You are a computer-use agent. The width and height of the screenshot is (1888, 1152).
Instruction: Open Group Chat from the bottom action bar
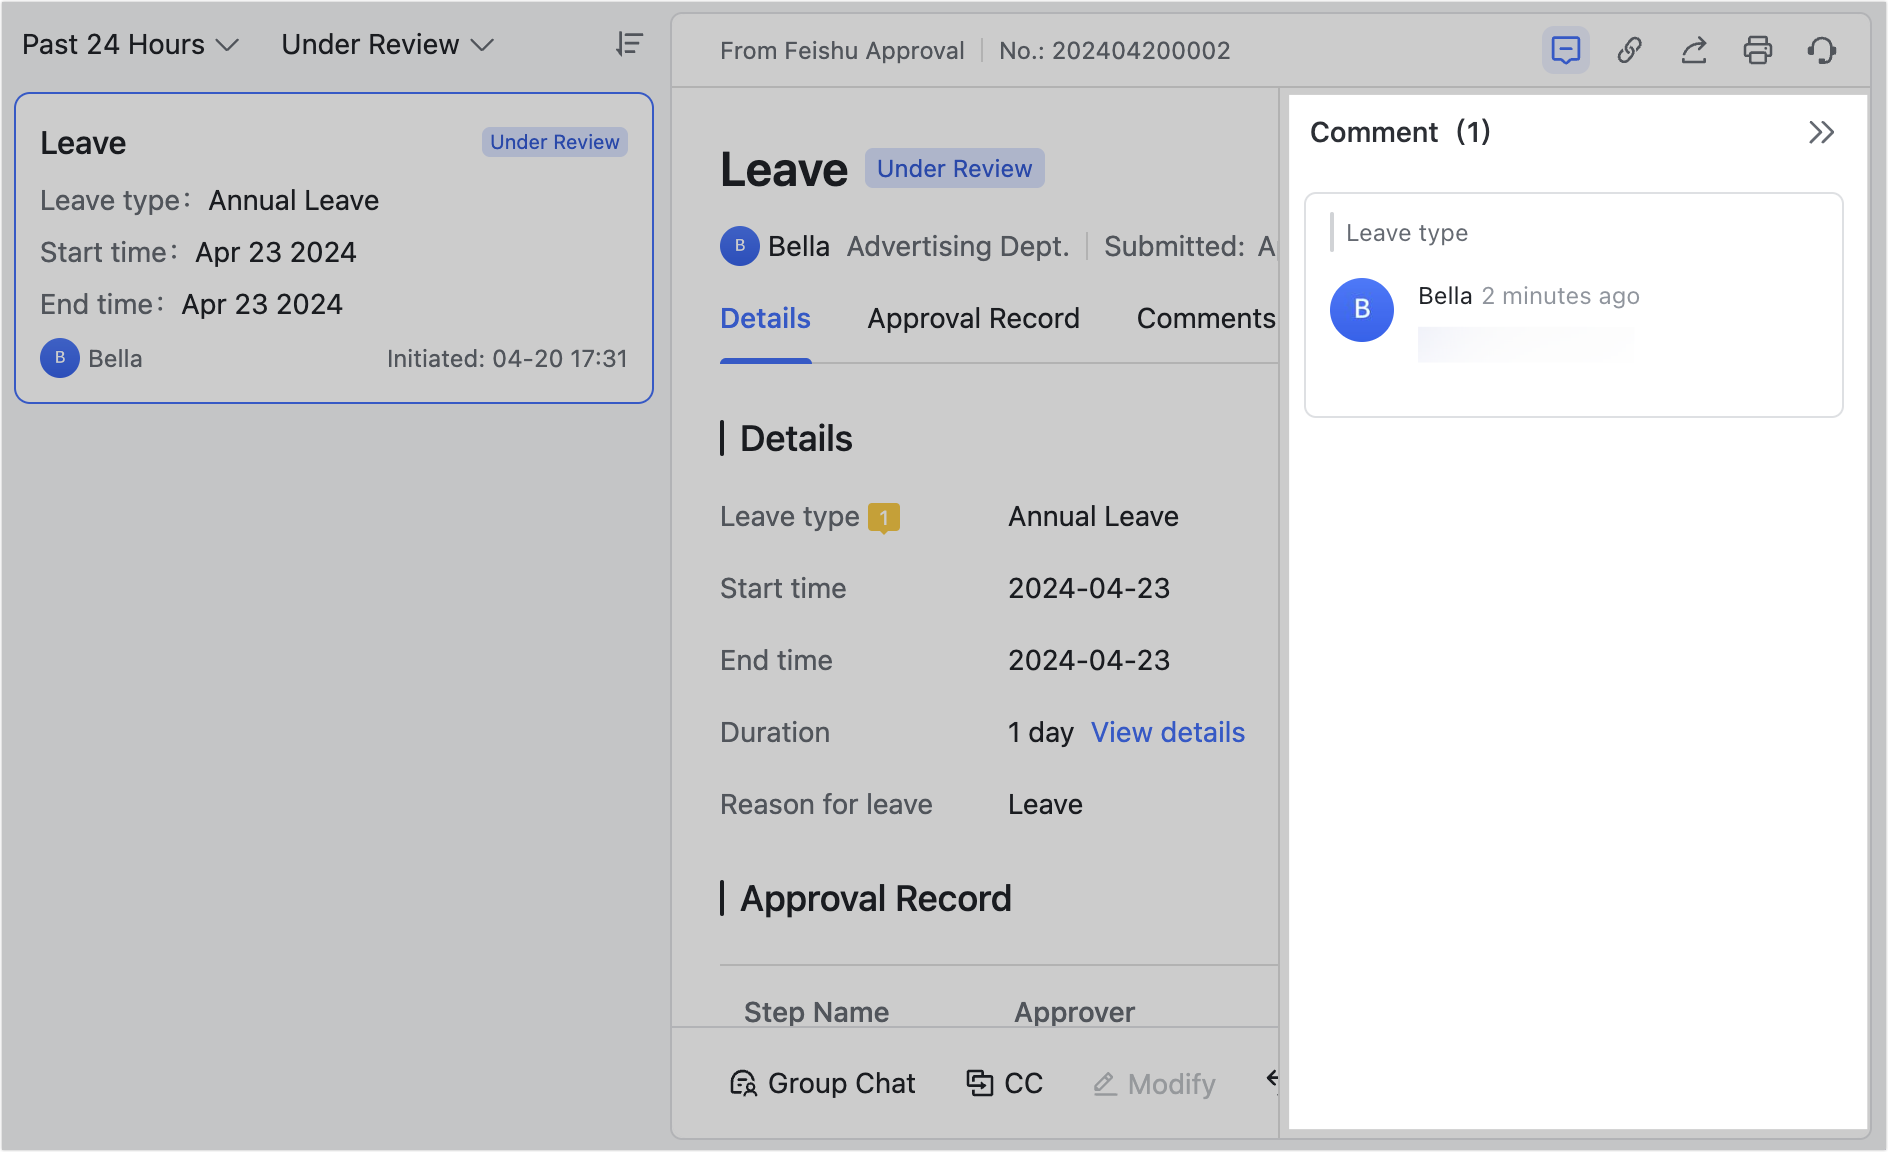(822, 1083)
